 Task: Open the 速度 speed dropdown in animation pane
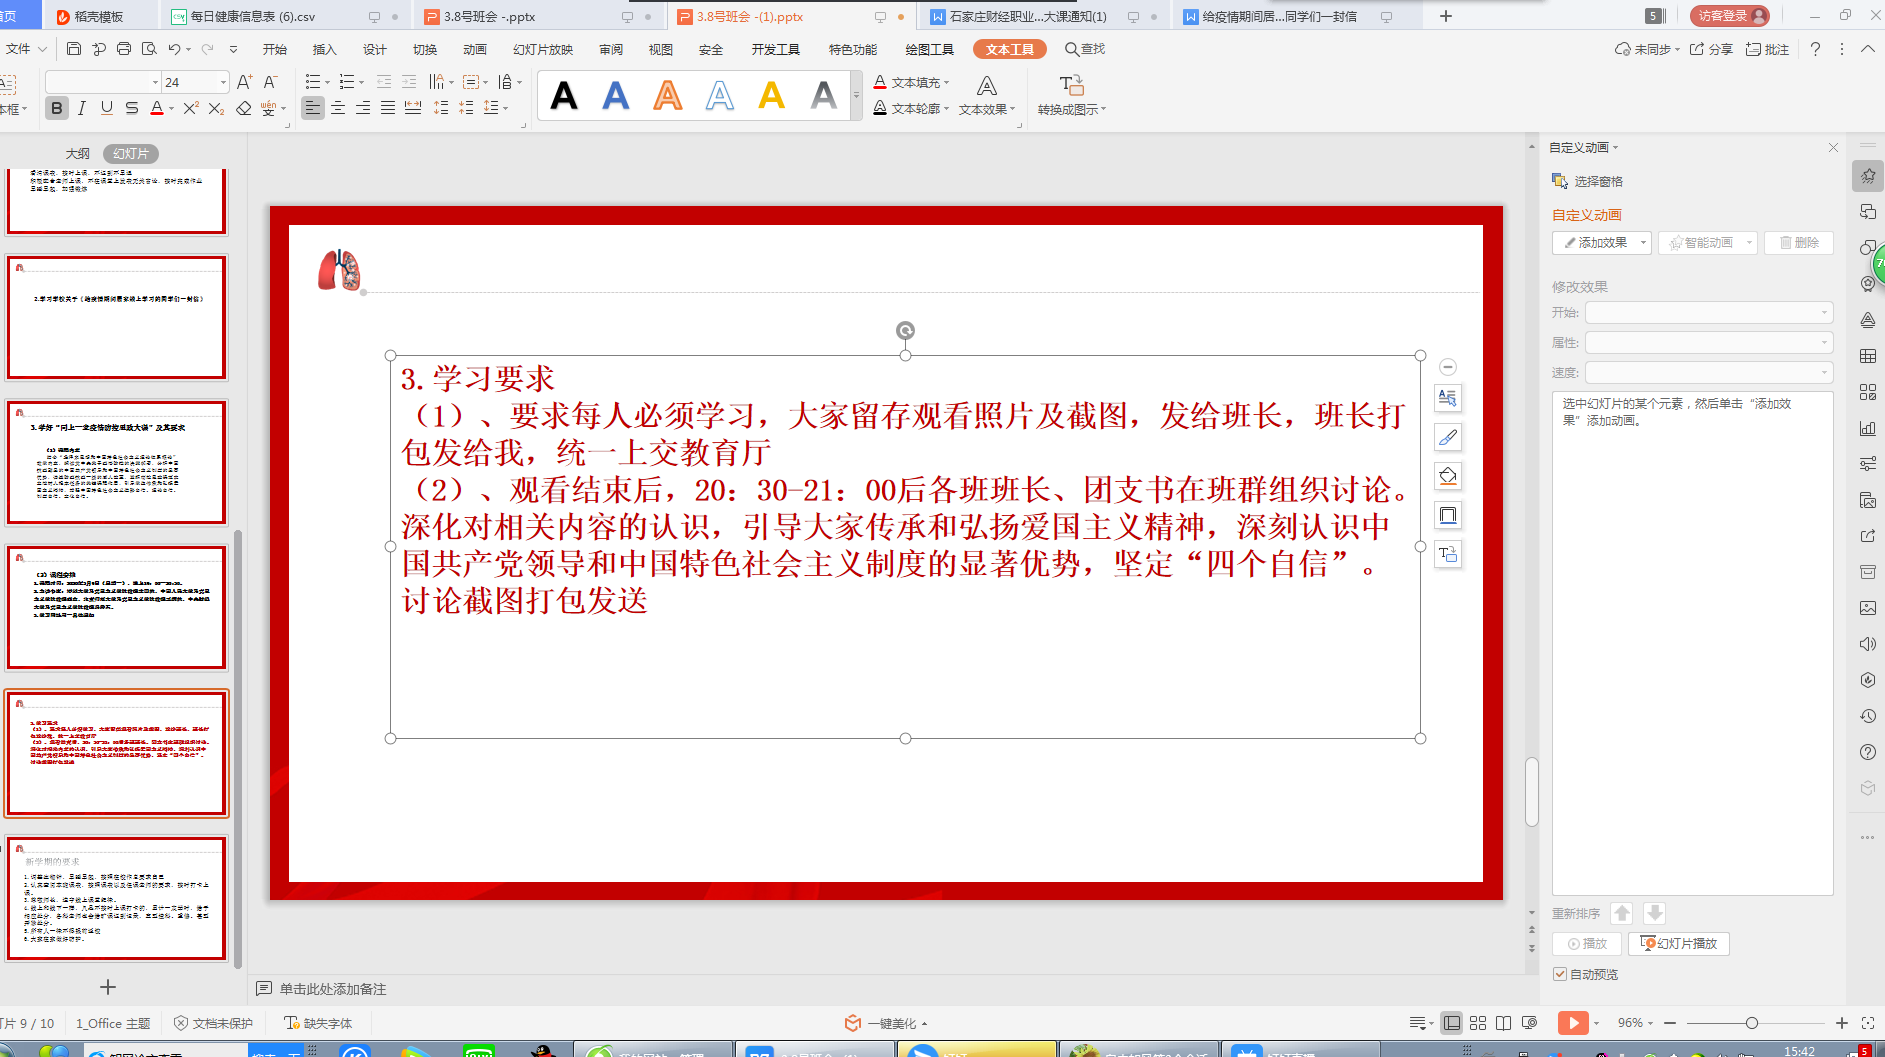1709,372
